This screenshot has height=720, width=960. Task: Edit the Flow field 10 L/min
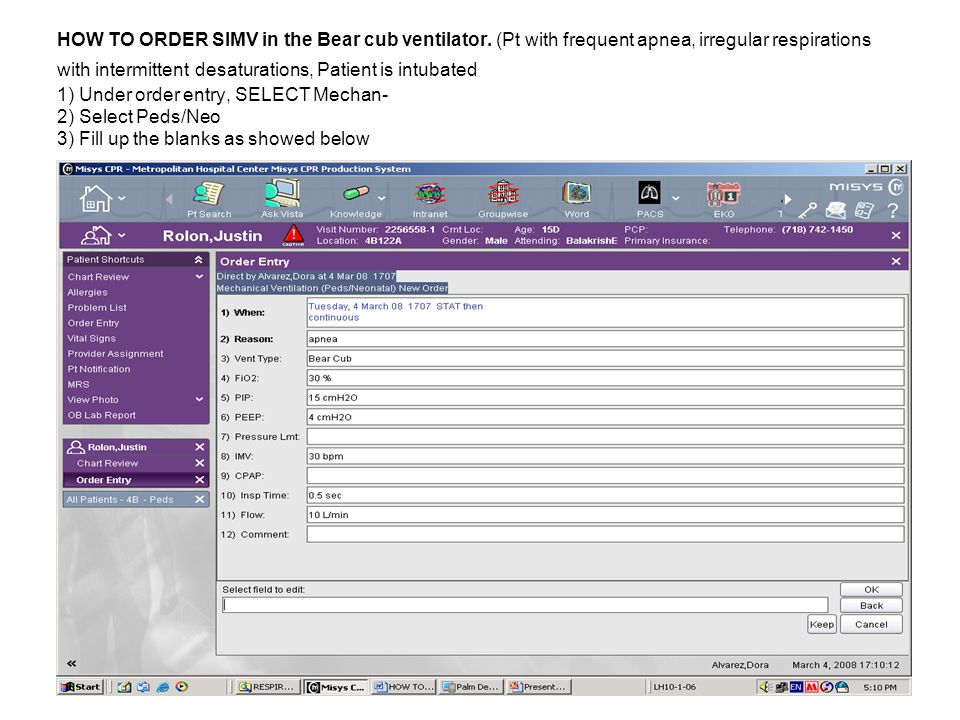pos(605,516)
